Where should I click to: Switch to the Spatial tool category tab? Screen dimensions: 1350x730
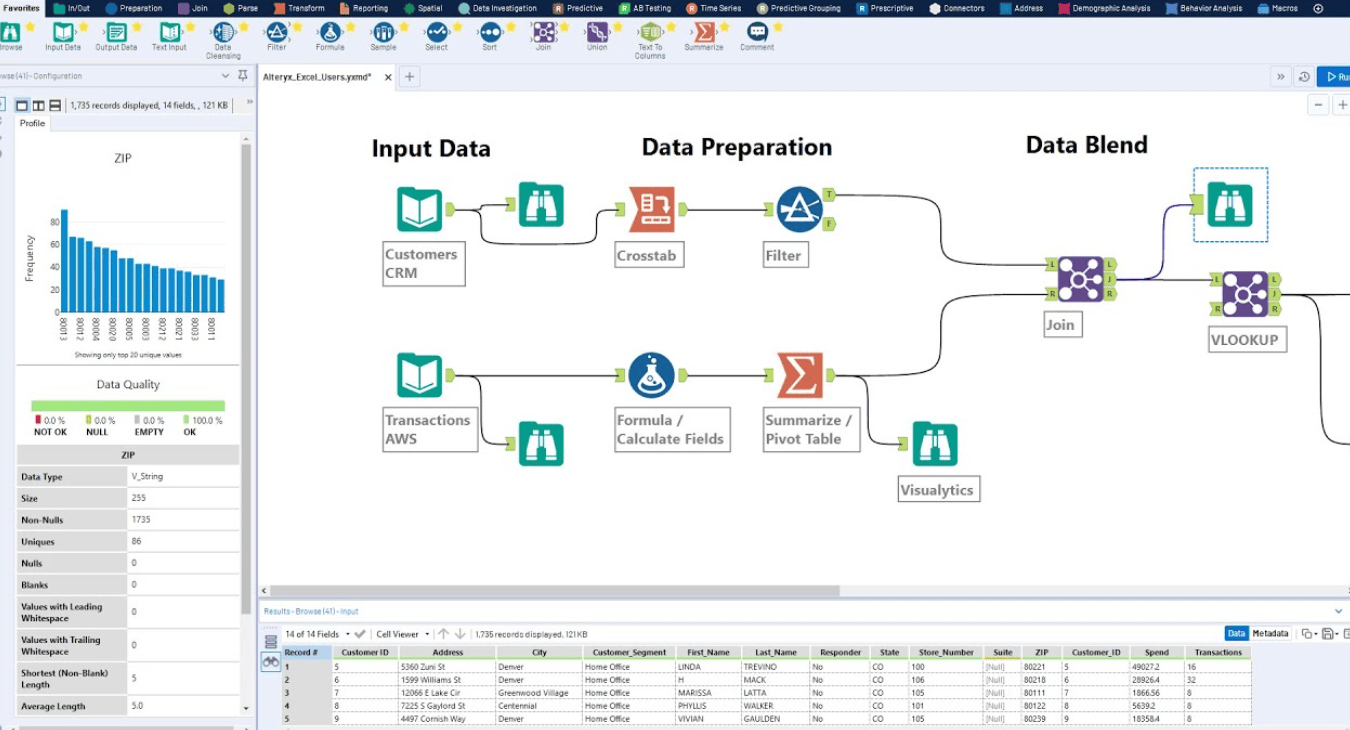(x=424, y=8)
